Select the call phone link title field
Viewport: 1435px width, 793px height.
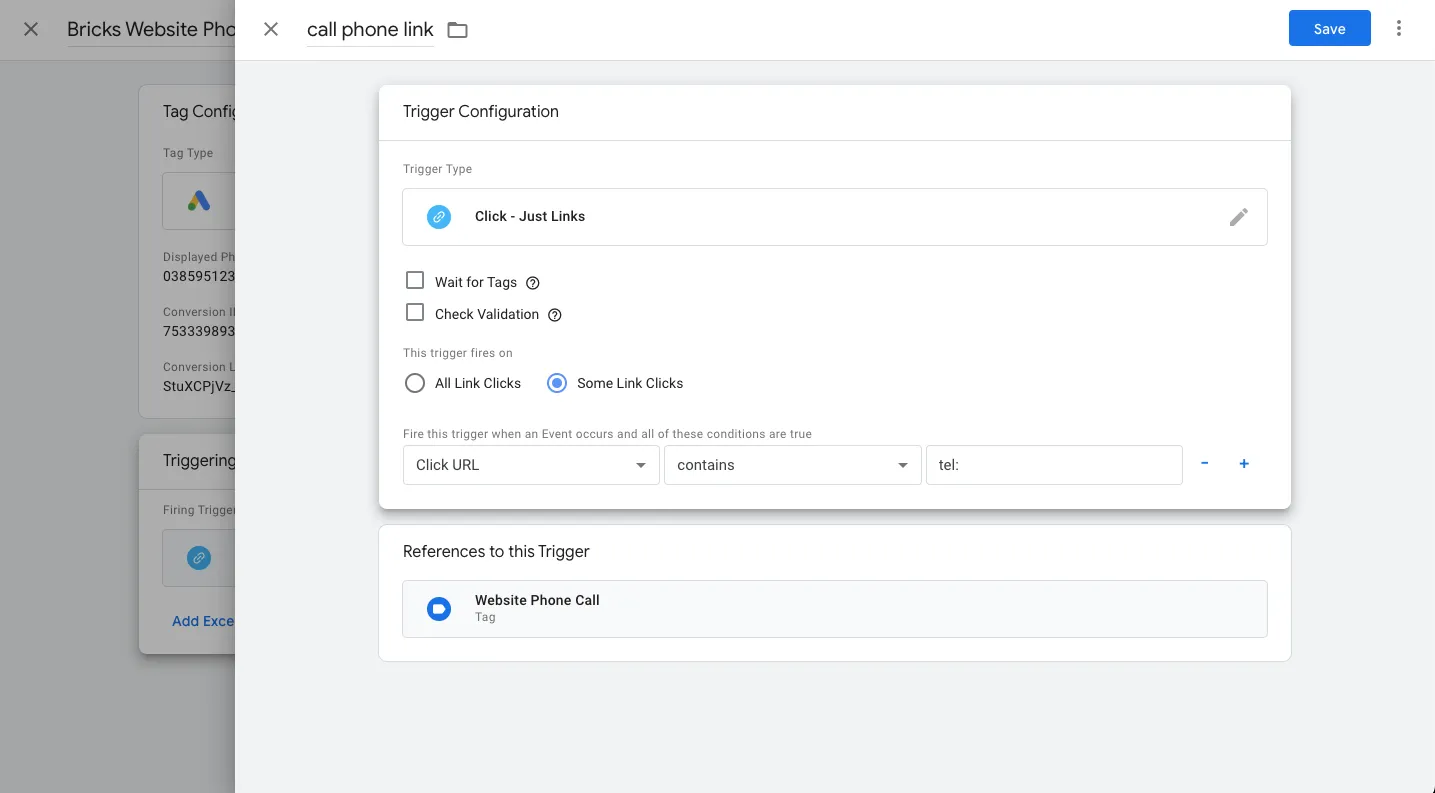(x=370, y=29)
